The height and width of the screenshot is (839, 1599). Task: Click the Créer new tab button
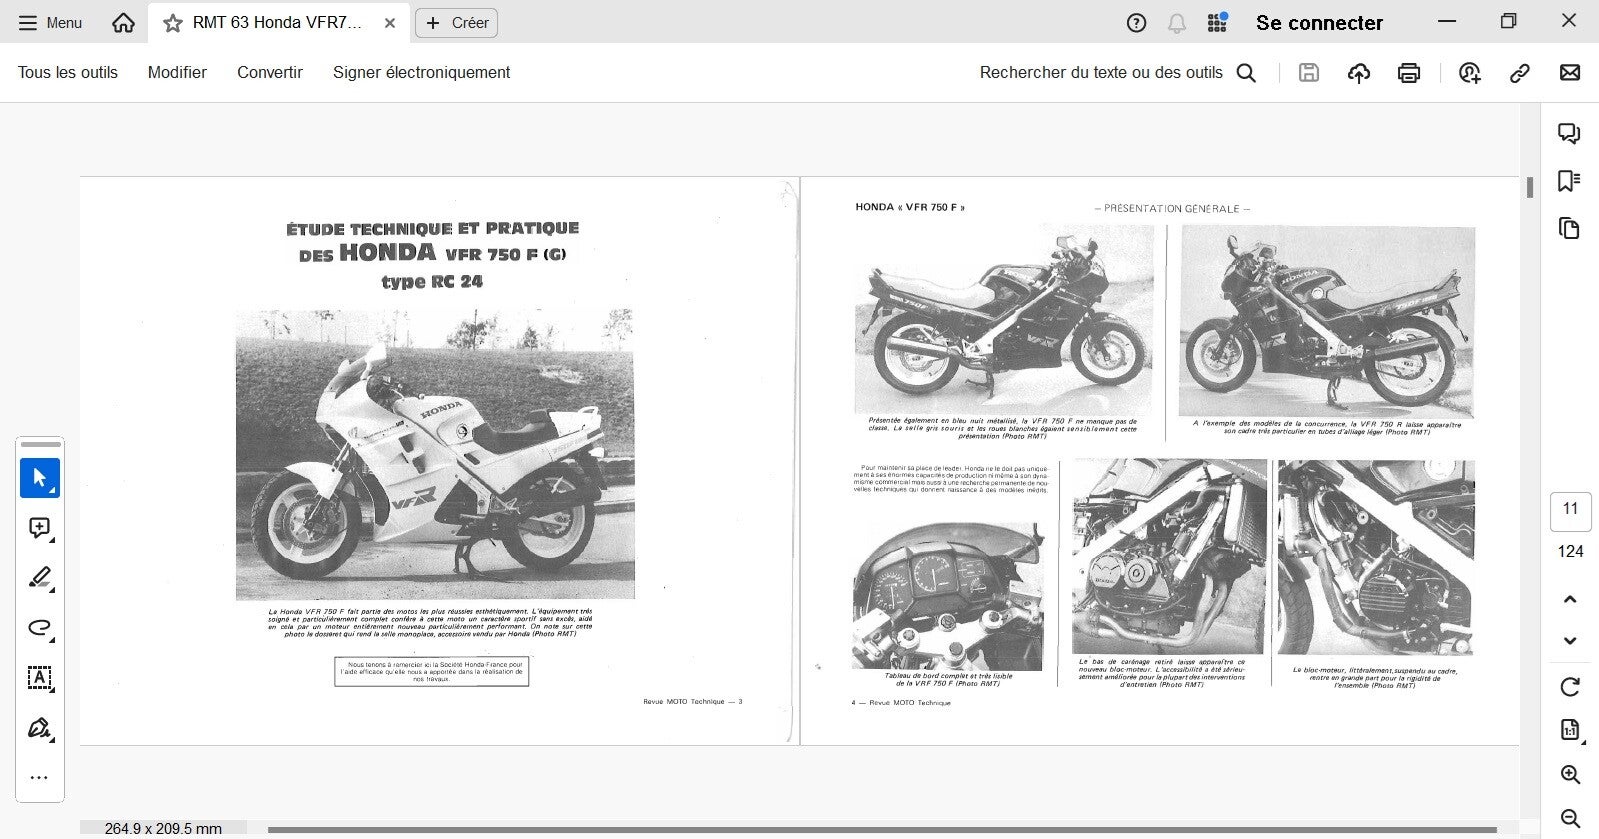pos(457,23)
